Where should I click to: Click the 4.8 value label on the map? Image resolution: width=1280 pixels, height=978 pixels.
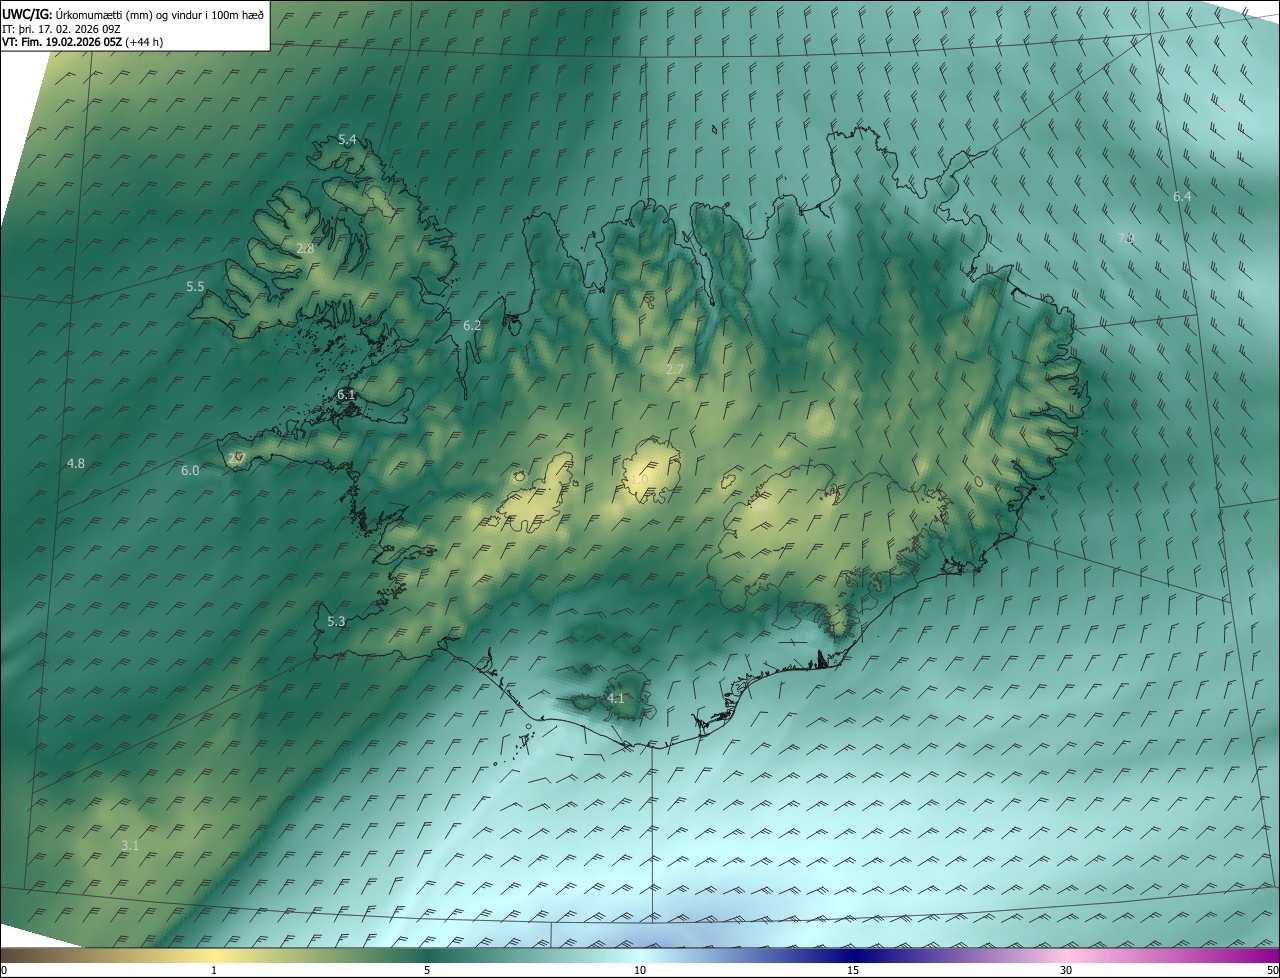[x=76, y=464]
